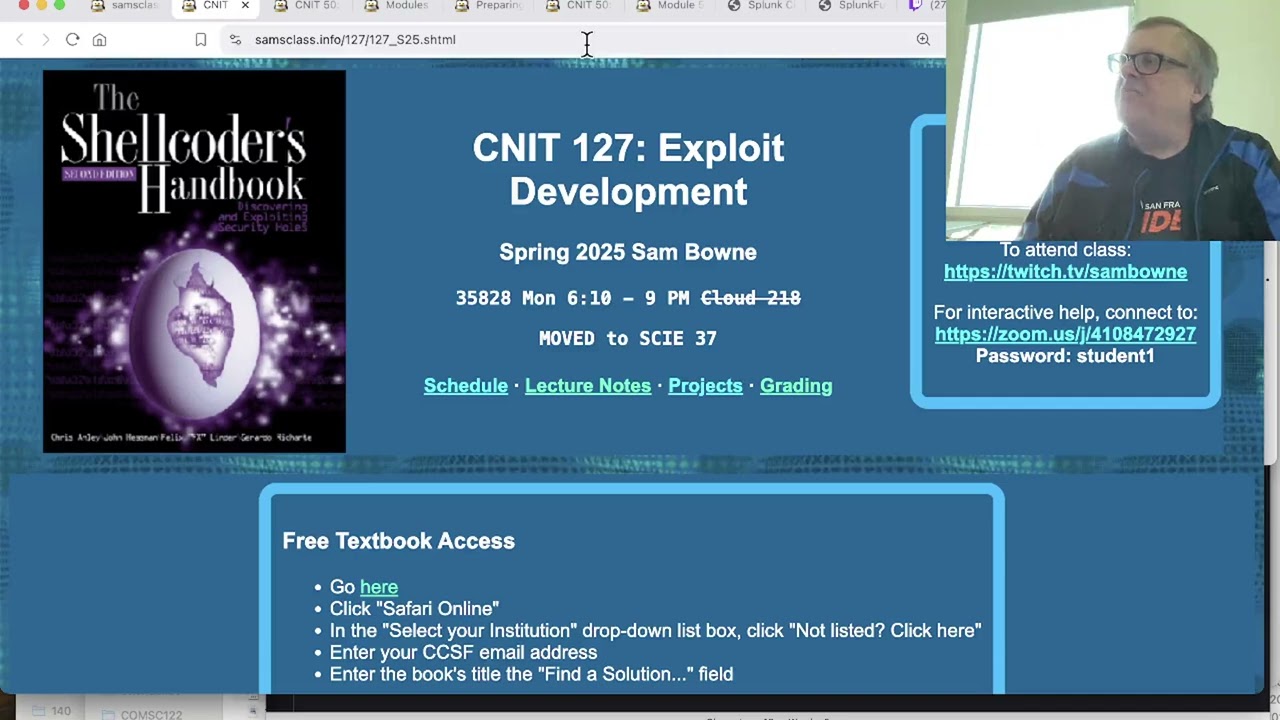Go forward to the next page
The image size is (1280, 720).
point(45,40)
